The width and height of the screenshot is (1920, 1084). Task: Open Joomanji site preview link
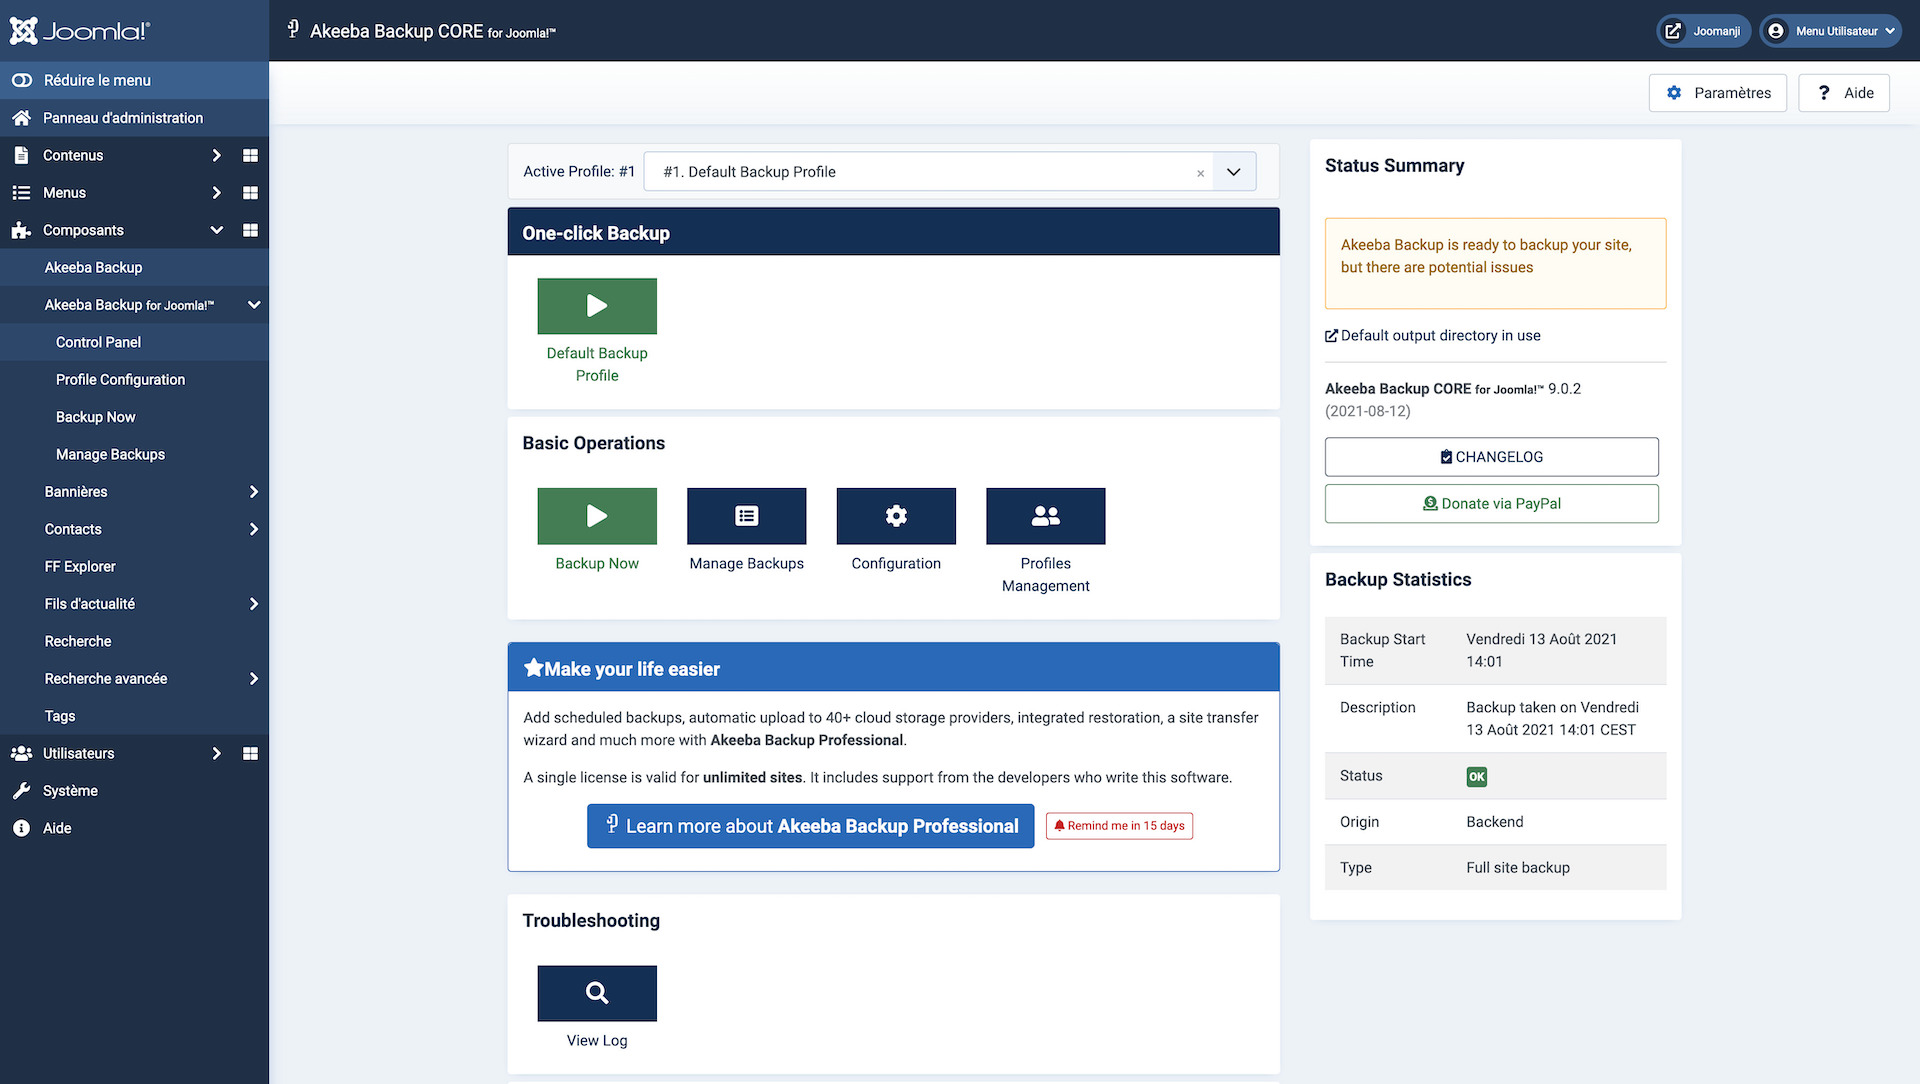click(1703, 31)
